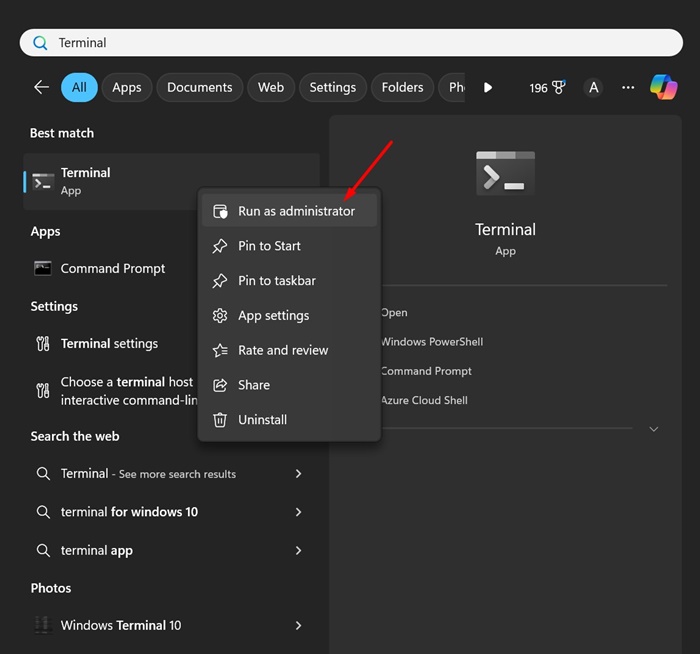Switch to the Documents filter tab

(199, 87)
